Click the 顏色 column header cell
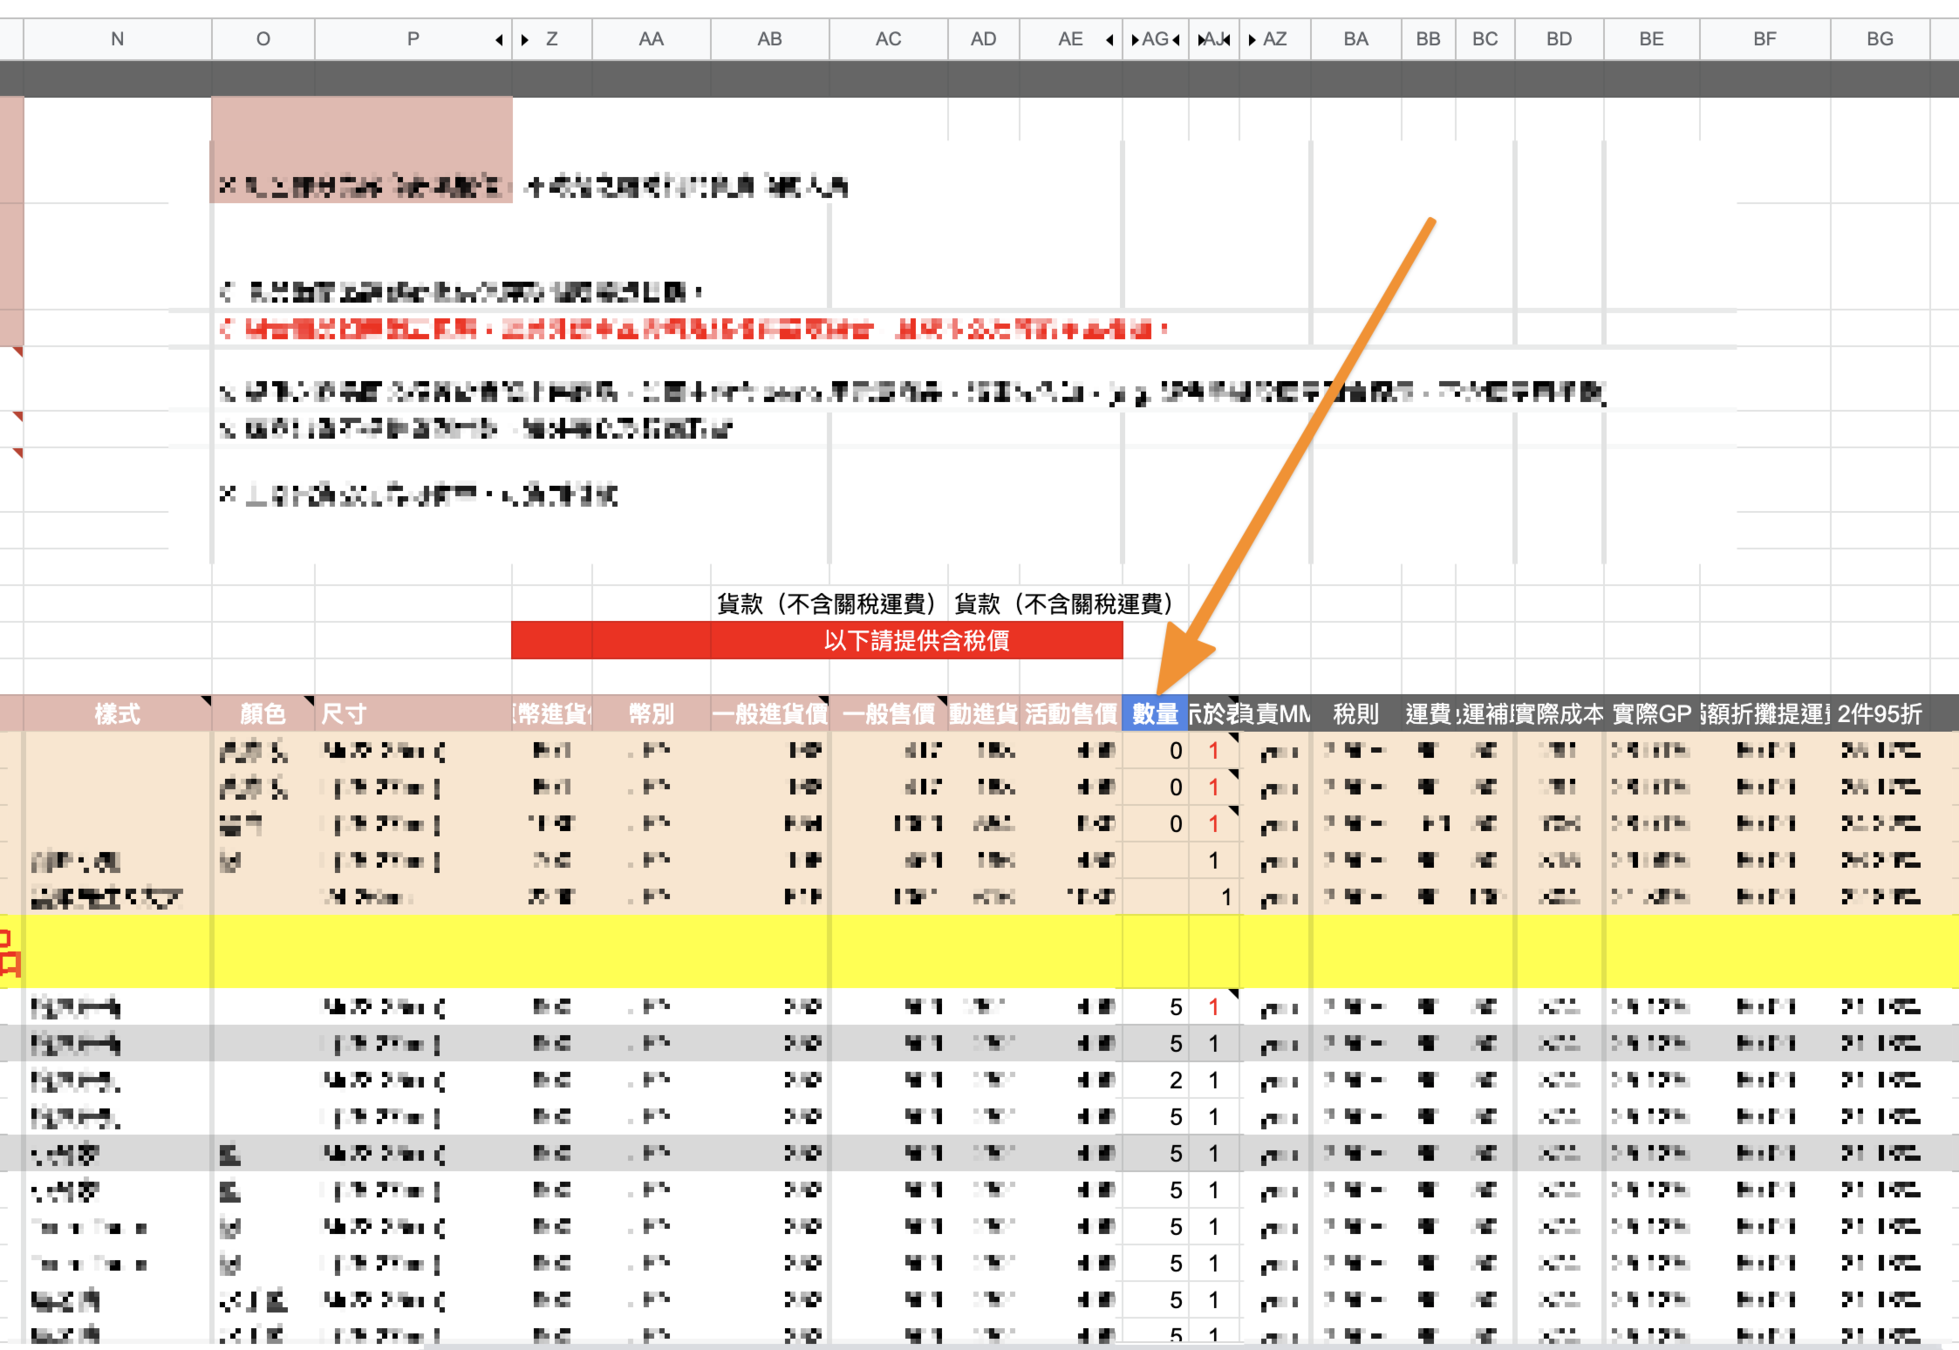 point(262,714)
